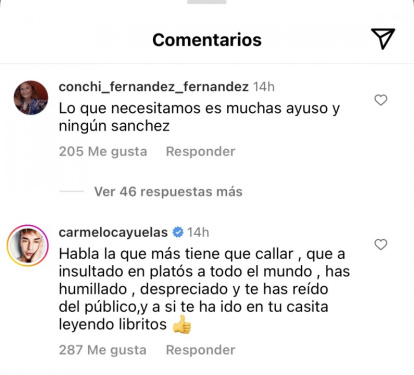This screenshot has width=414, height=375.
Task: View the 287 Me gusta likes list
Action: (x=103, y=350)
